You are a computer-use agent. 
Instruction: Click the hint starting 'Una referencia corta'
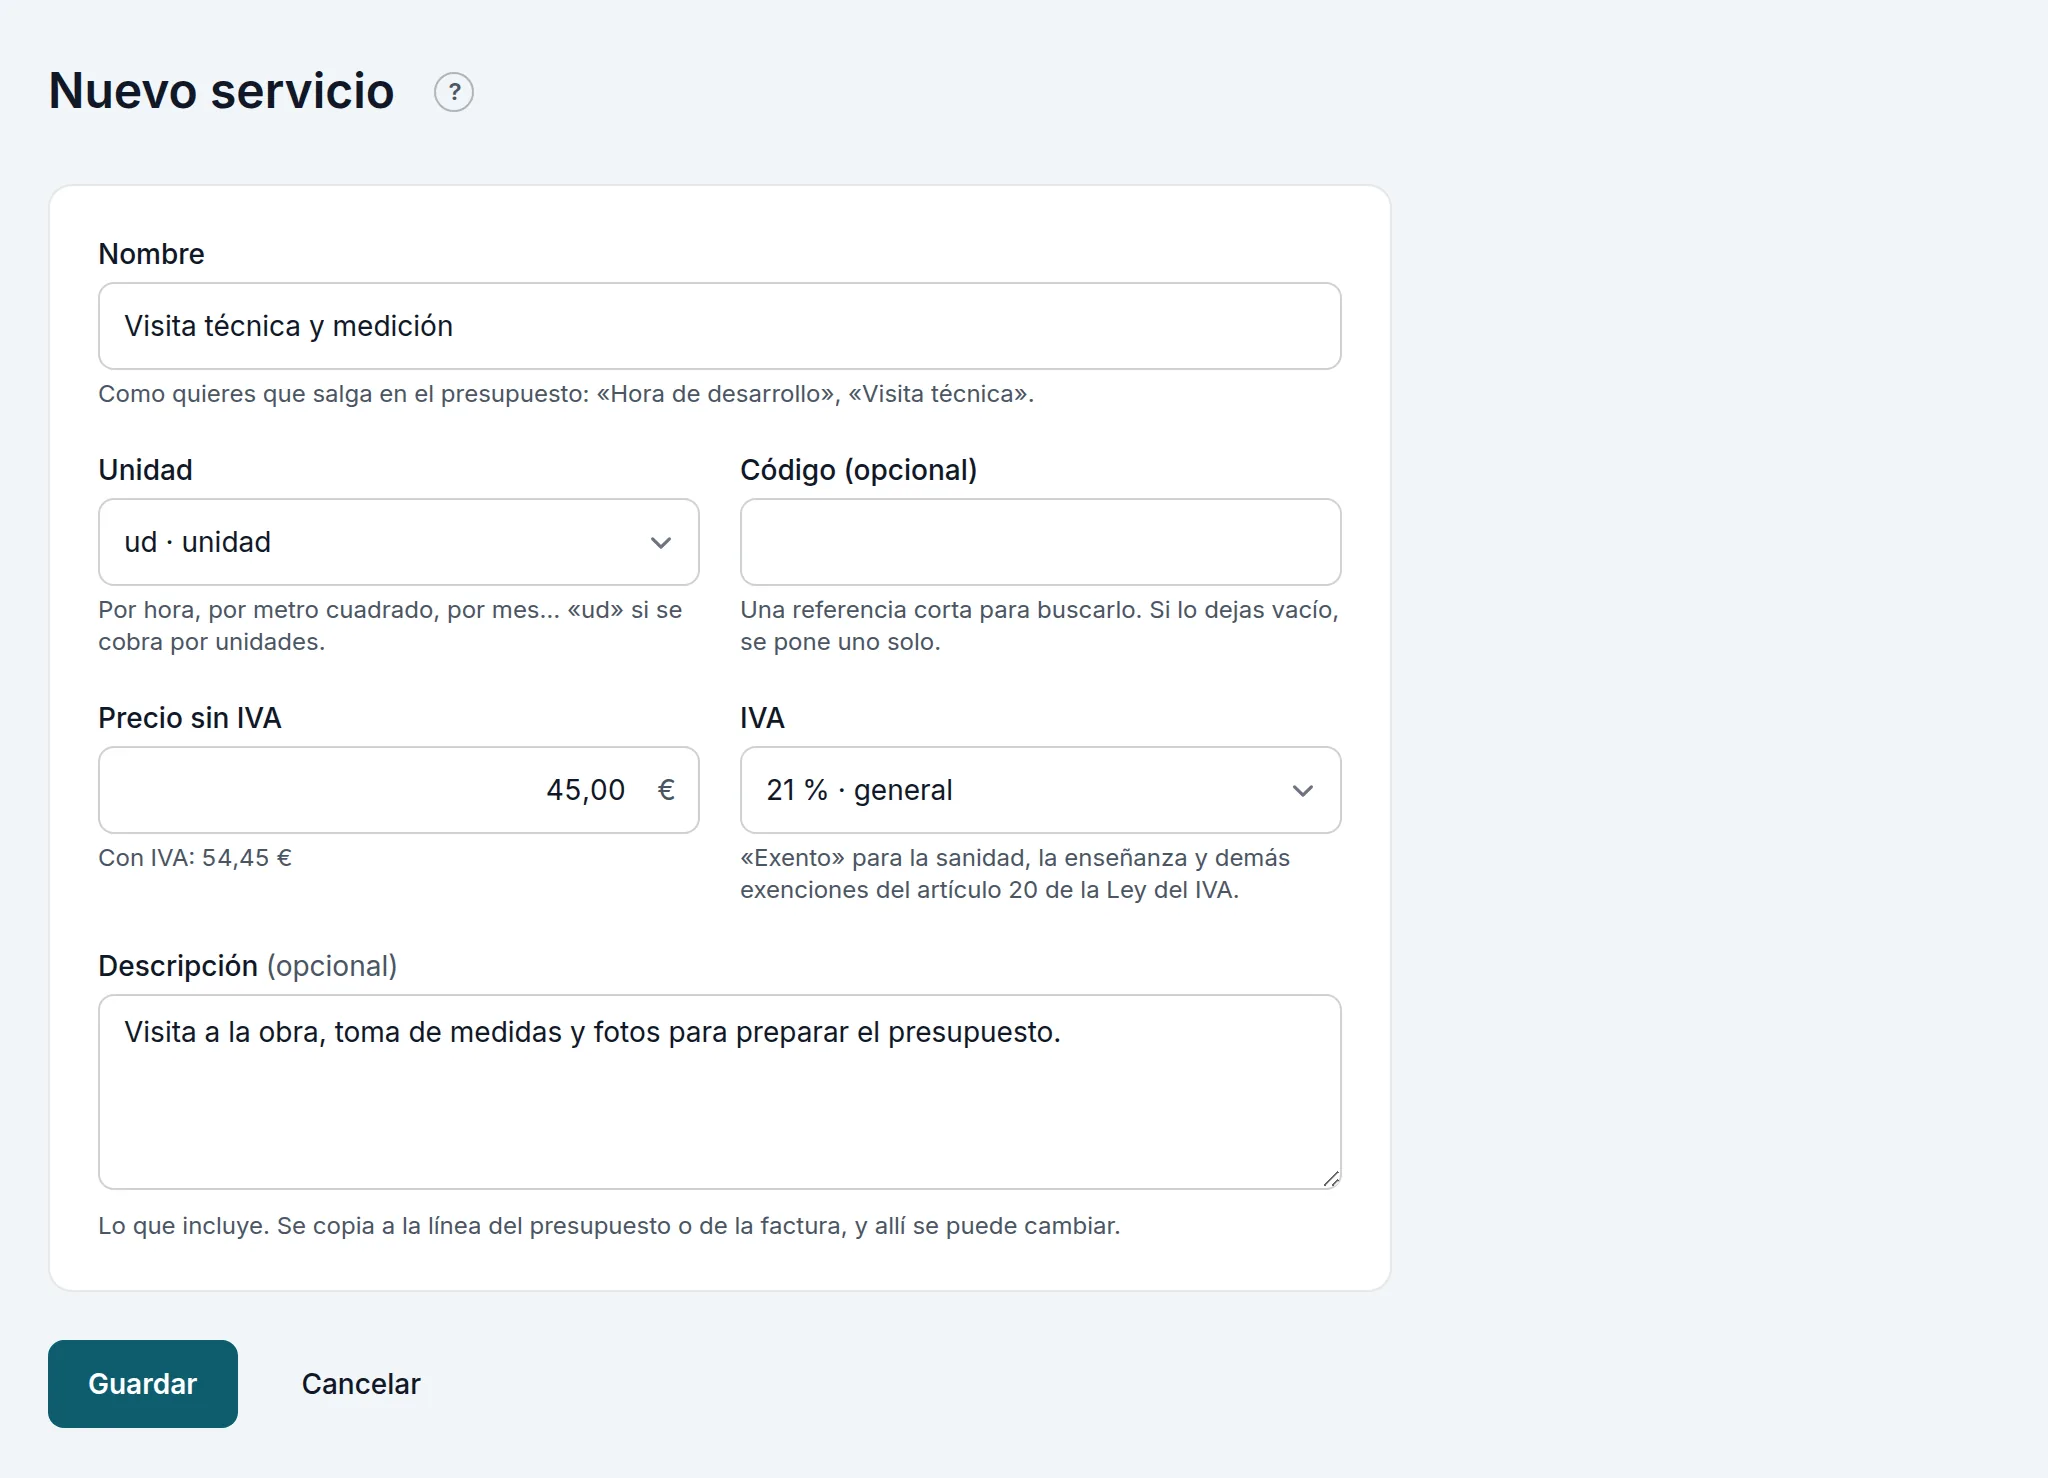pyautogui.click(x=1039, y=626)
